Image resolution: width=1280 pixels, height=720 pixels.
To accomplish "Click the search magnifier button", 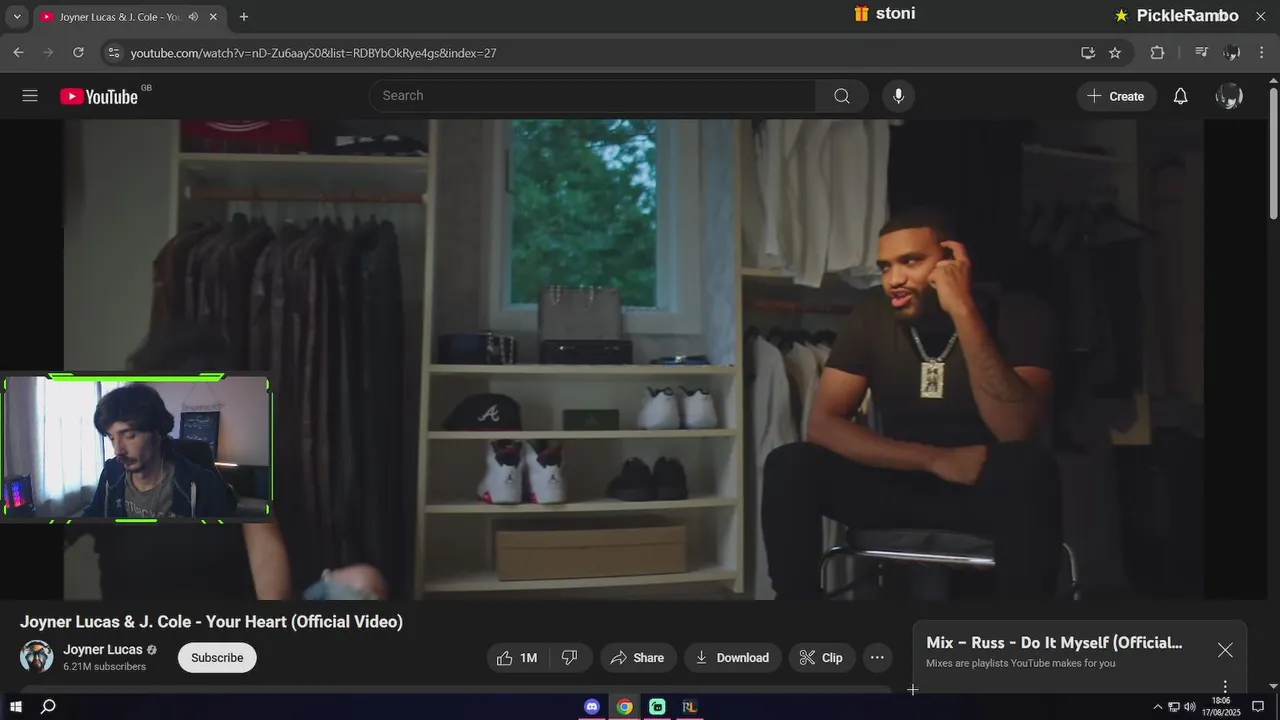I will point(842,96).
